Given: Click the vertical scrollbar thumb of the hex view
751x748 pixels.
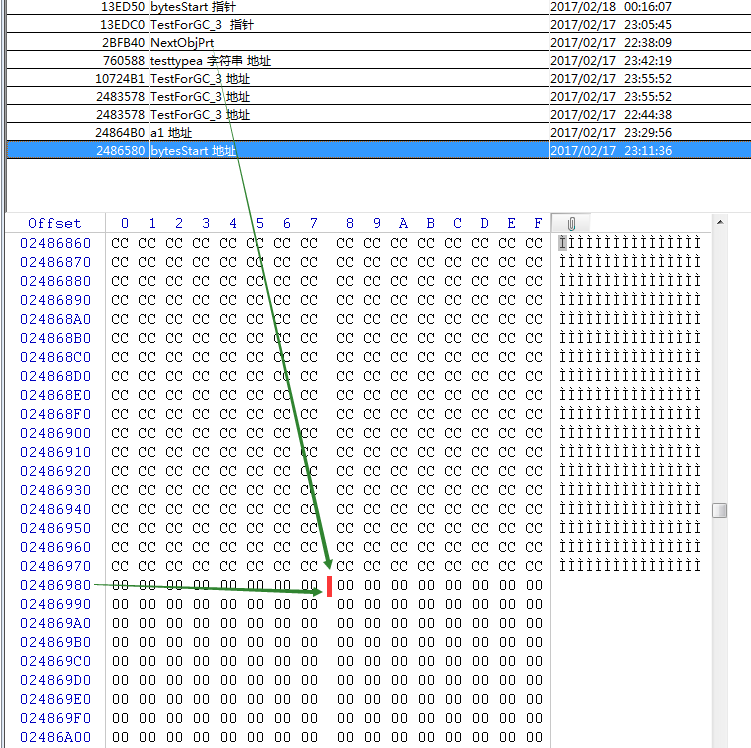Looking at the screenshot, I should [719, 510].
